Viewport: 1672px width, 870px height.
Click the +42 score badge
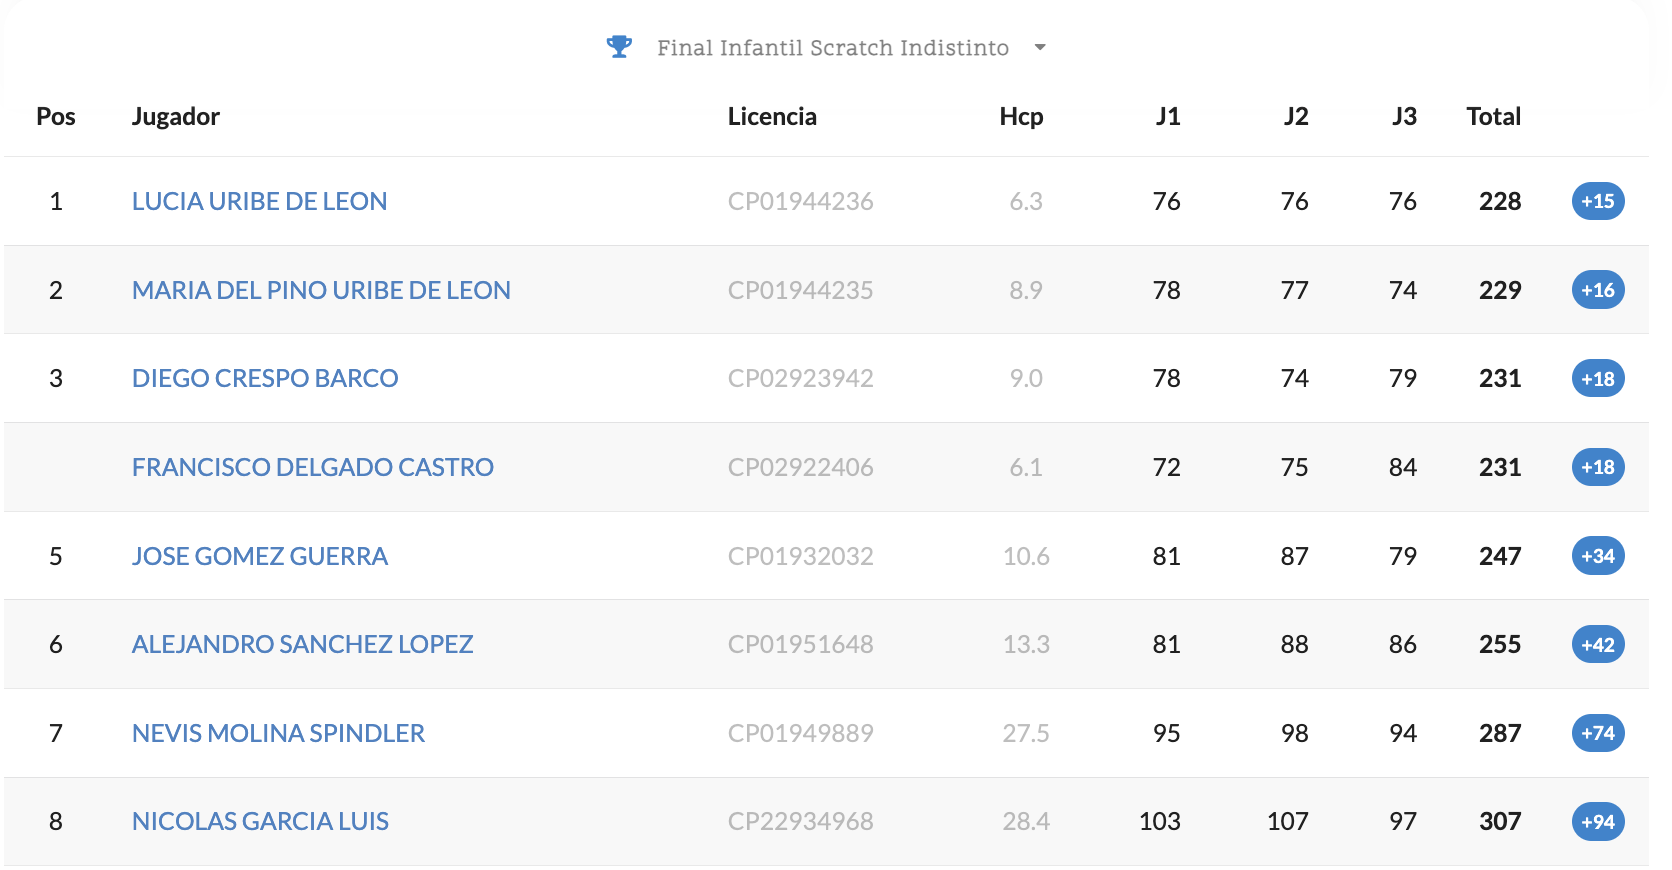pos(1597,644)
